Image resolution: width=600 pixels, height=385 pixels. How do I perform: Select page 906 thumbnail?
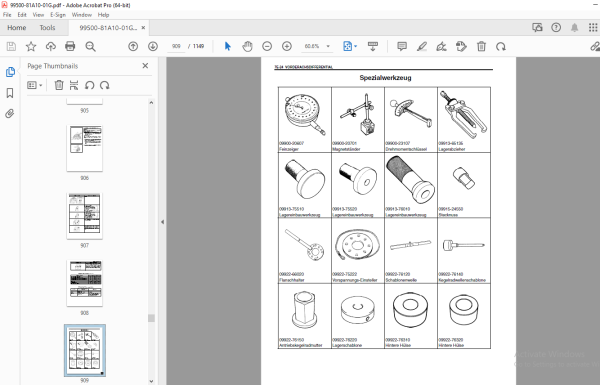coord(85,148)
